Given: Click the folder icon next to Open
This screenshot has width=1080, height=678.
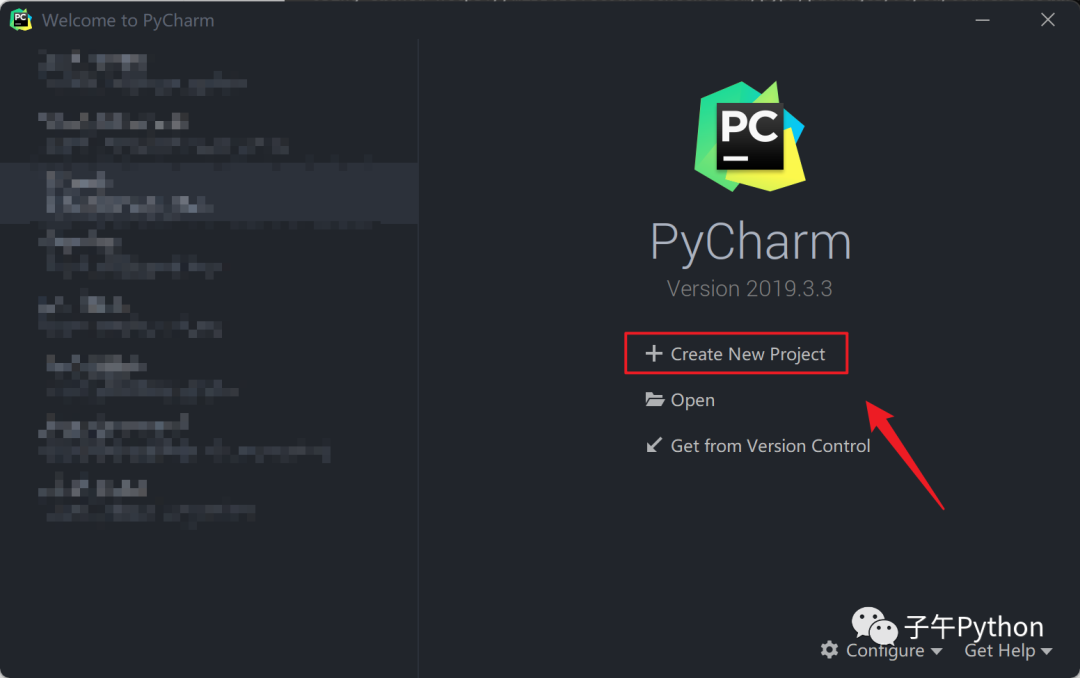Looking at the screenshot, I should pos(654,400).
